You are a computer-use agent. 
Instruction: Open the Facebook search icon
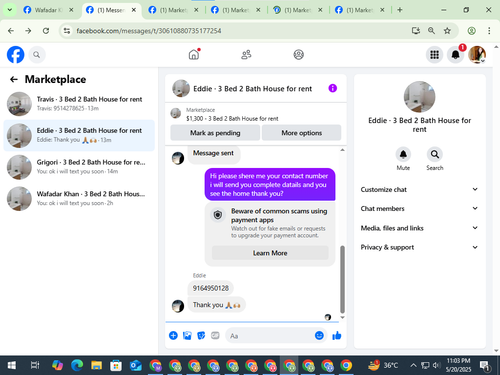coord(37,55)
